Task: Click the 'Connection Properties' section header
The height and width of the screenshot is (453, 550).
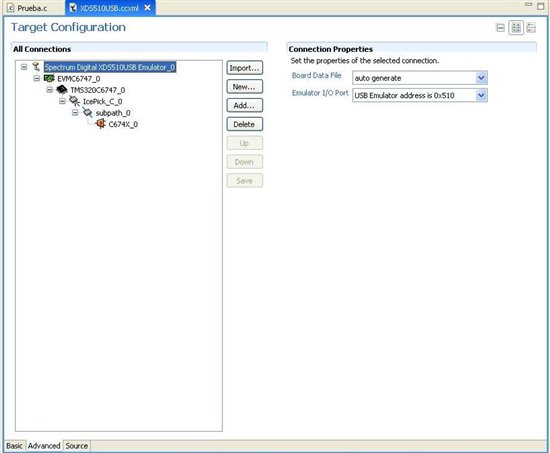Action: 330,49
